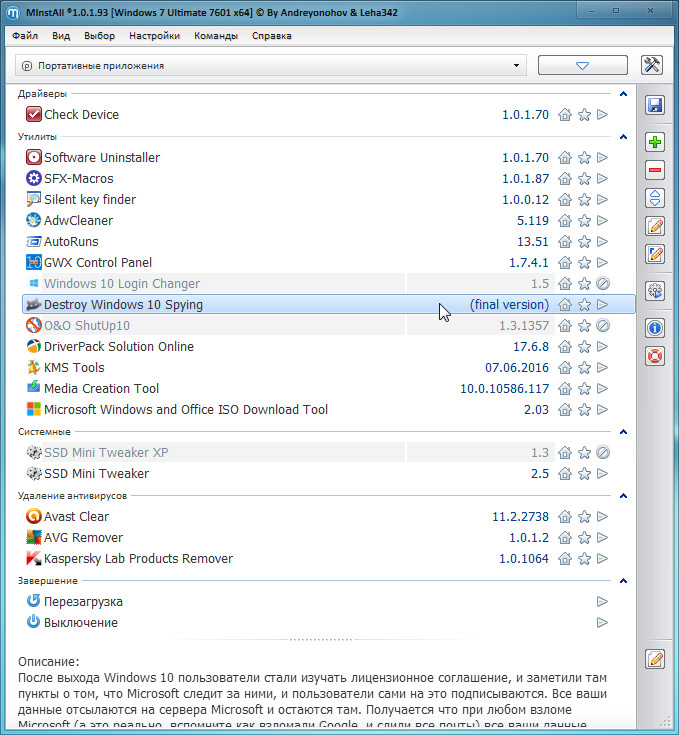Run AutoRuns using its play arrow
This screenshot has height=735, width=679.
(603, 241)
